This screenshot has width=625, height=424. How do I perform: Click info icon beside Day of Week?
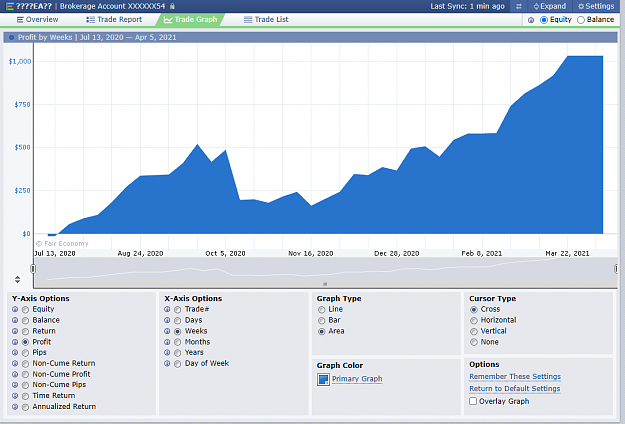167,363
